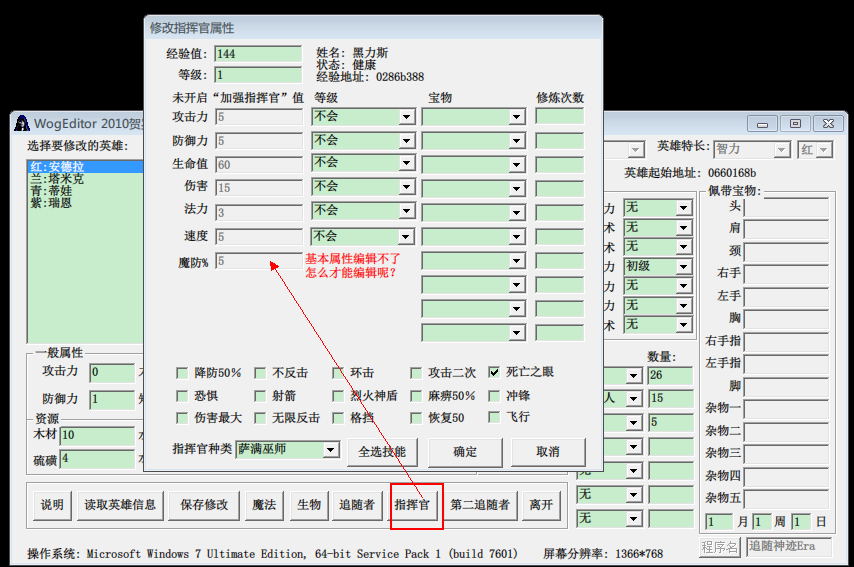854x567 pixels.
Task: Close the WogEditor main window
Action: (828, 124)
